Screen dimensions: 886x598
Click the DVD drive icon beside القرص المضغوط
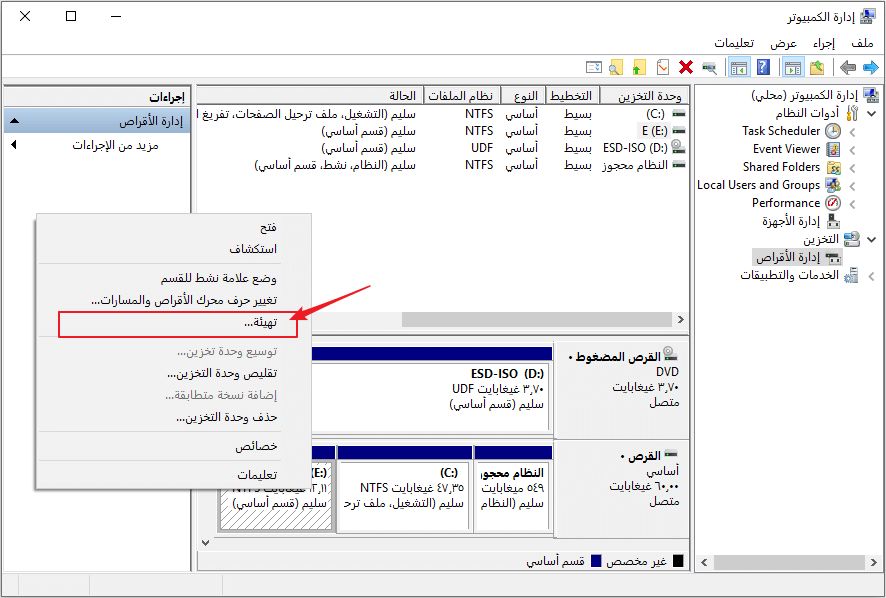[x=671, y=354]
